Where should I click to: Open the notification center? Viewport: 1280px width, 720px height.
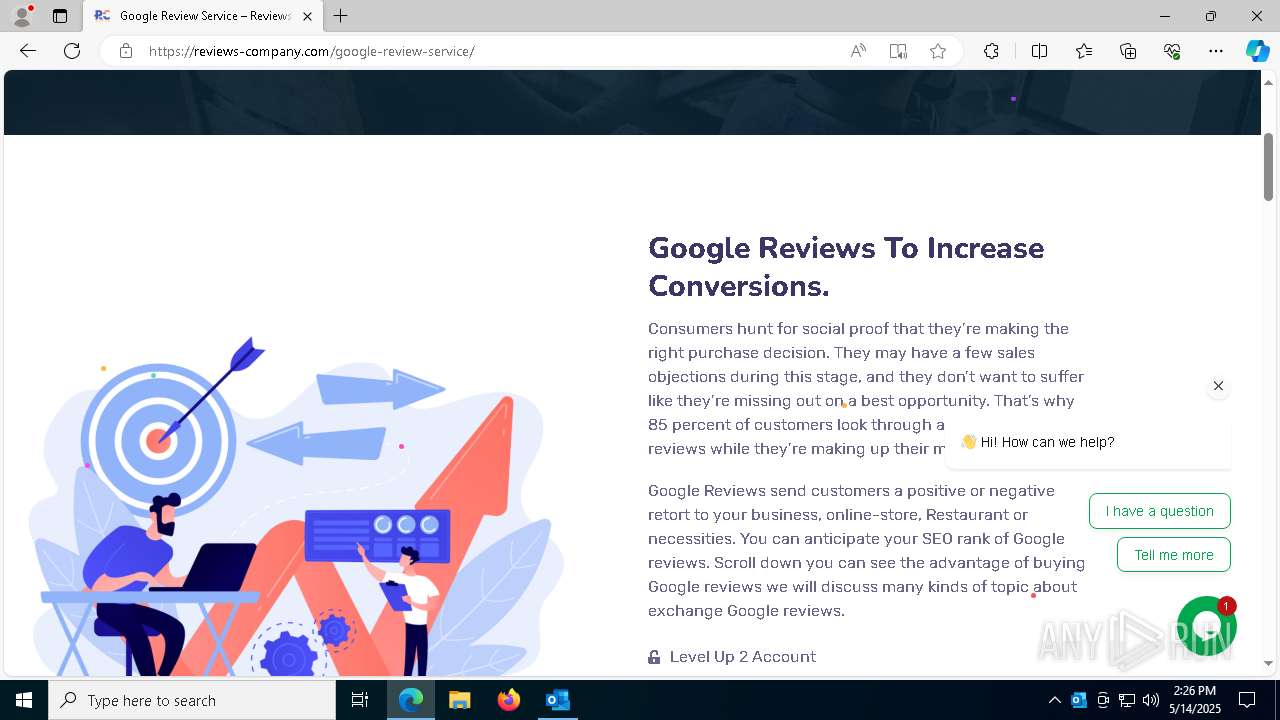[1247, 700]
